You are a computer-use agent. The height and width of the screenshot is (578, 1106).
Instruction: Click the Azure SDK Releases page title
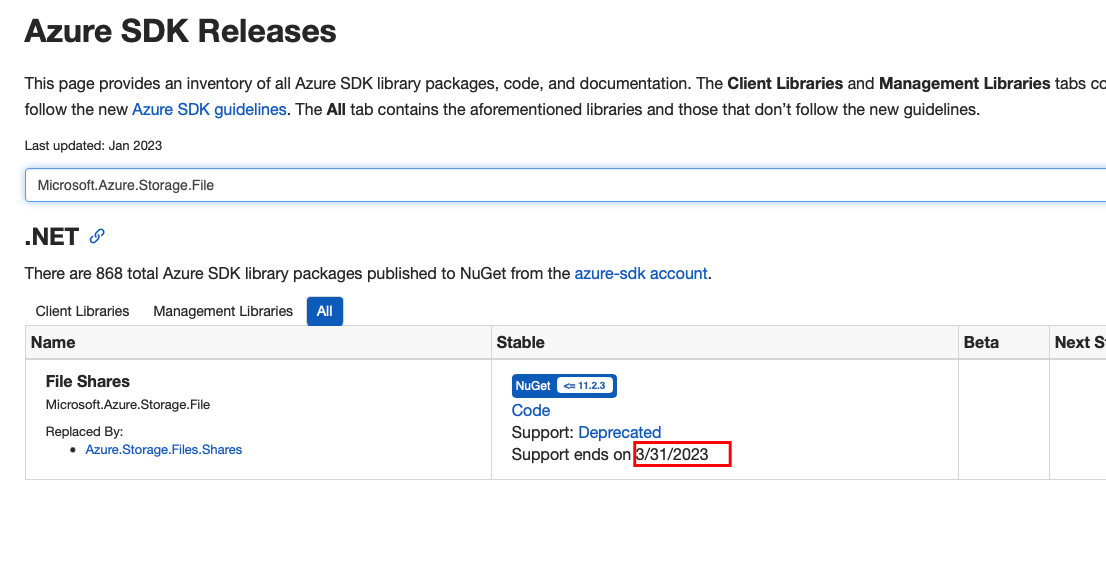point(180,31)
